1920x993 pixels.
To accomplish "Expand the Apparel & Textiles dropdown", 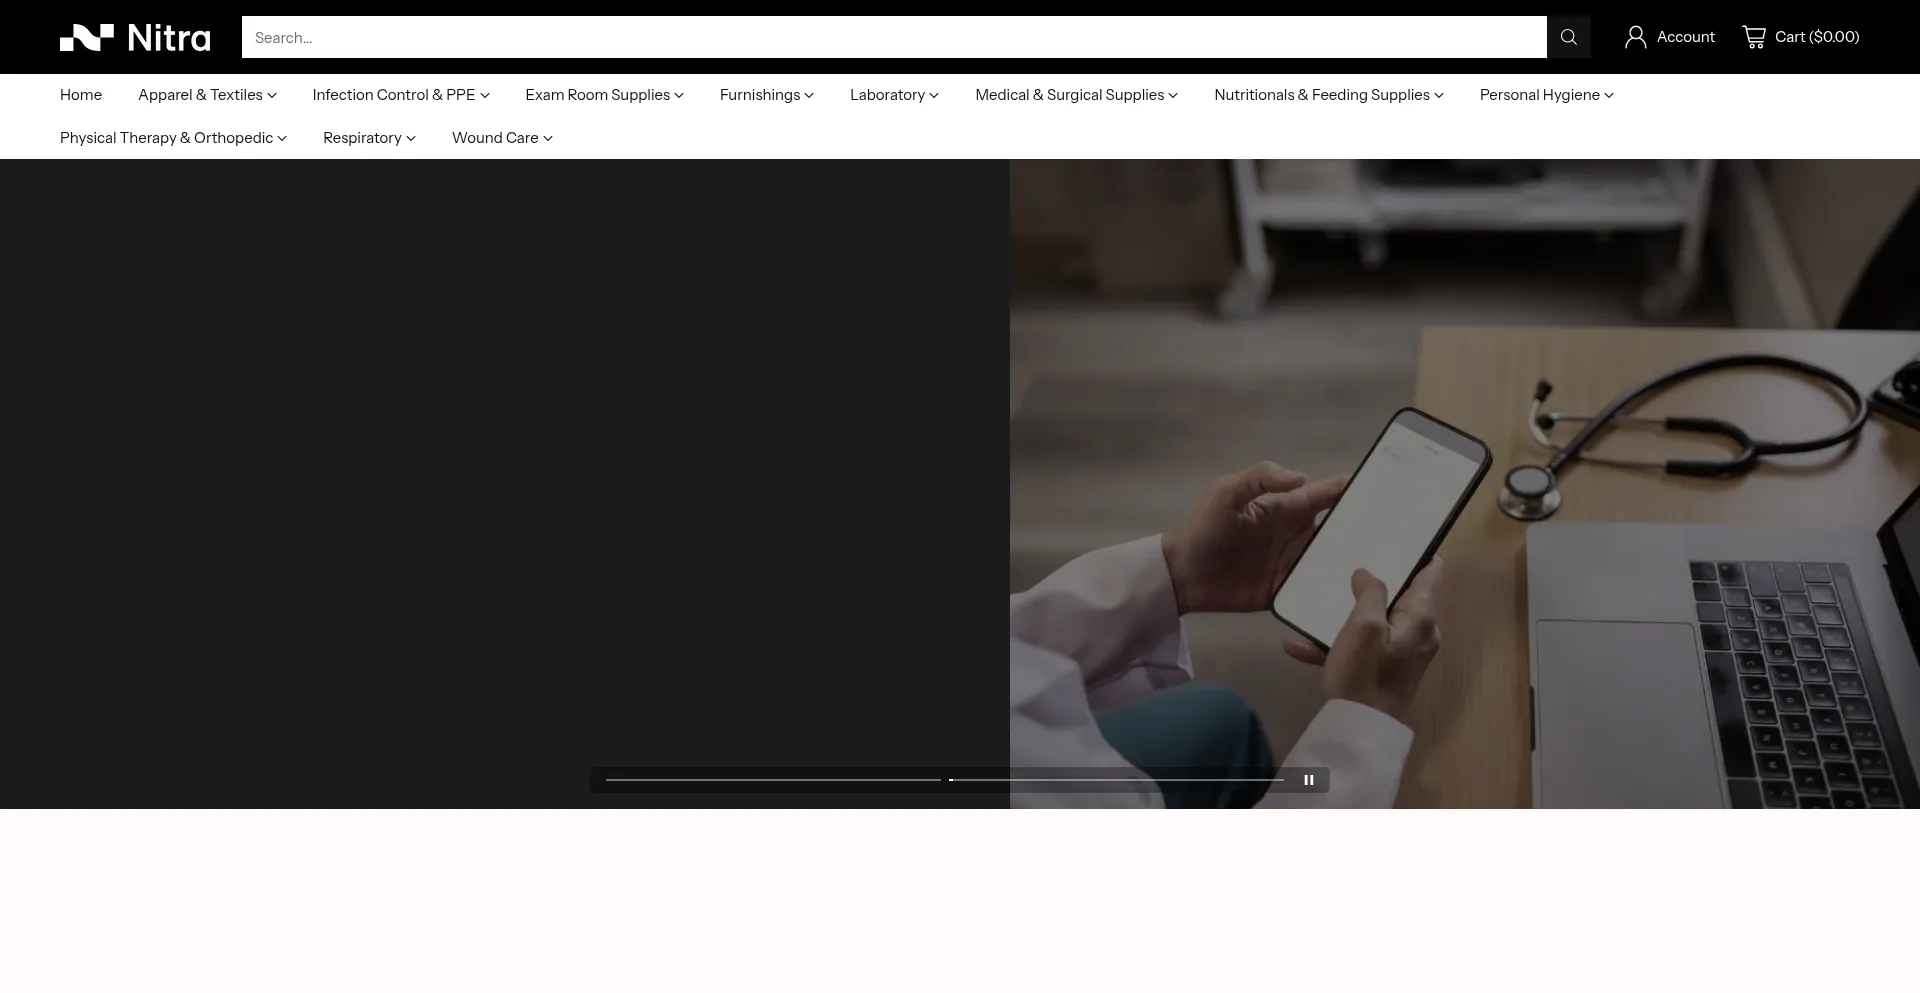I will (x=207, y=95).
